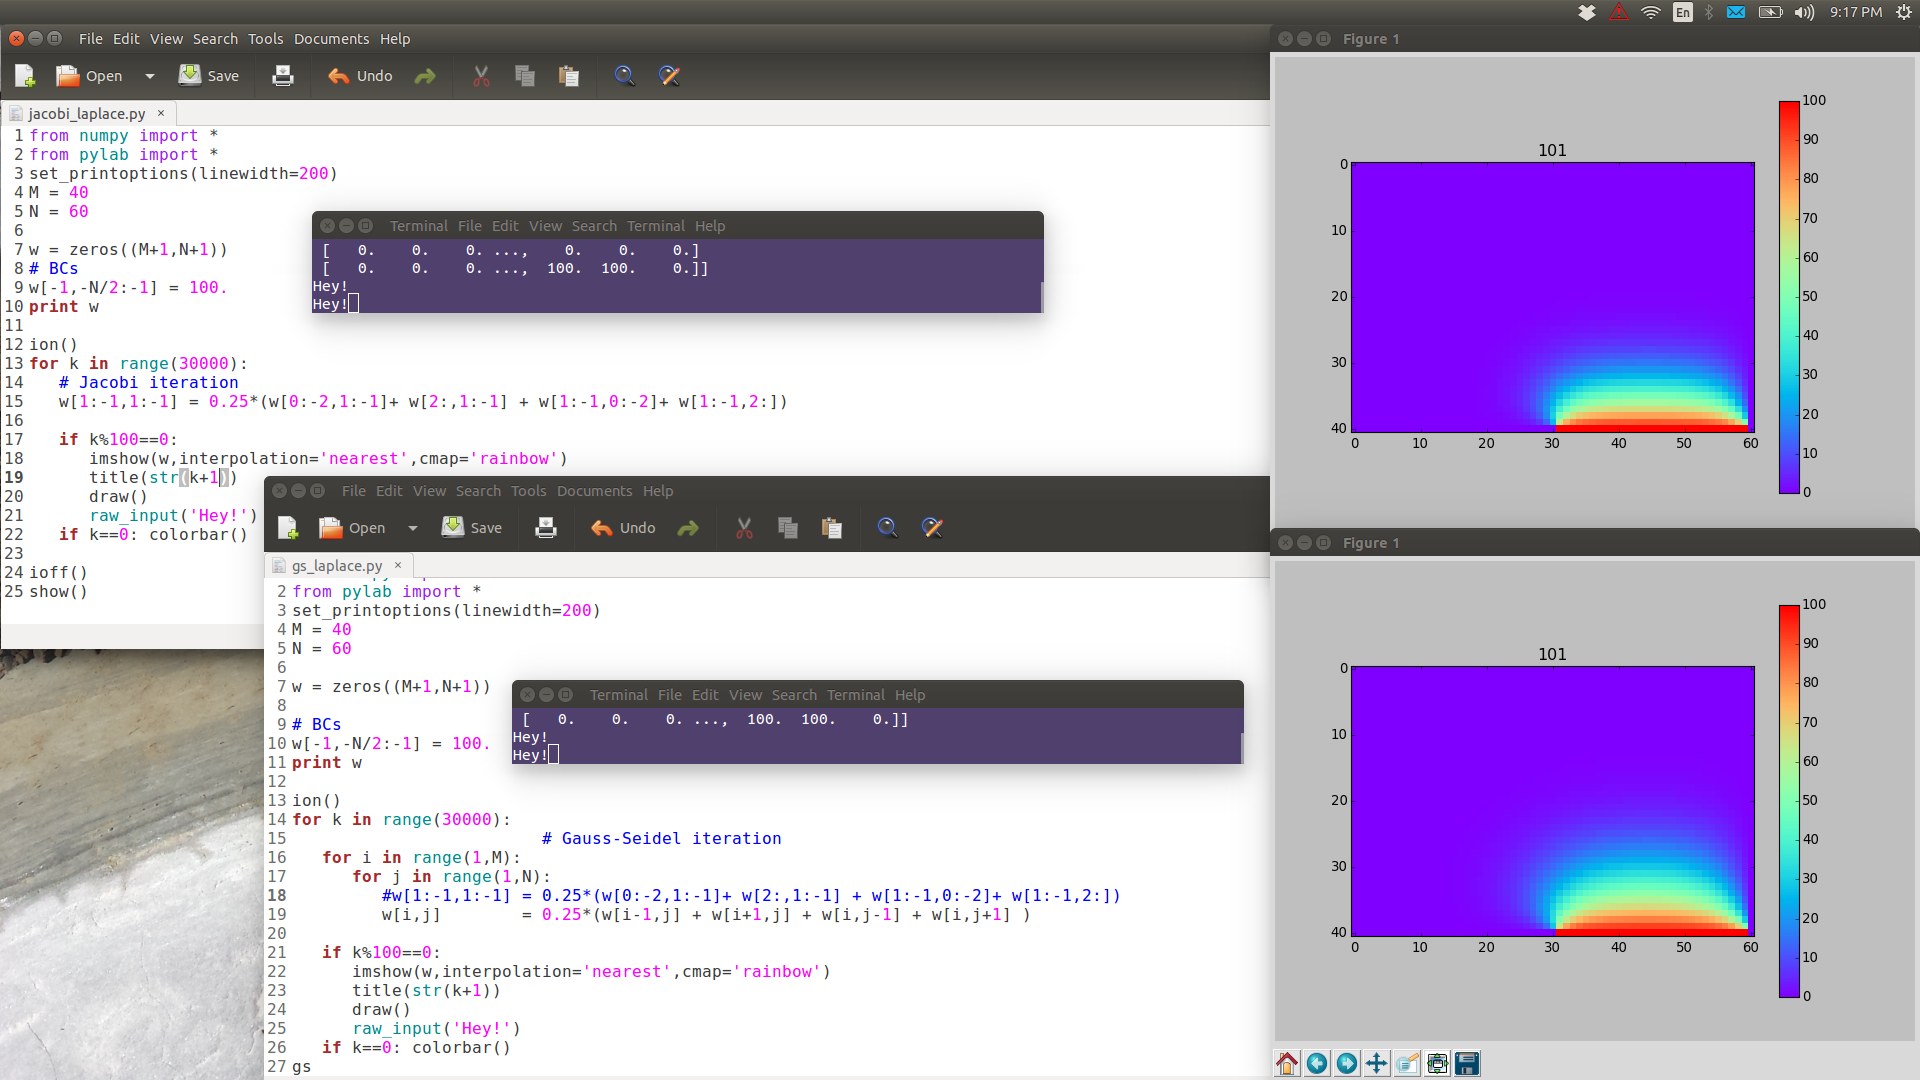Open the Wi-Fi network indicator
Screen dimensions: 1920x1080
pos(1651,12)
